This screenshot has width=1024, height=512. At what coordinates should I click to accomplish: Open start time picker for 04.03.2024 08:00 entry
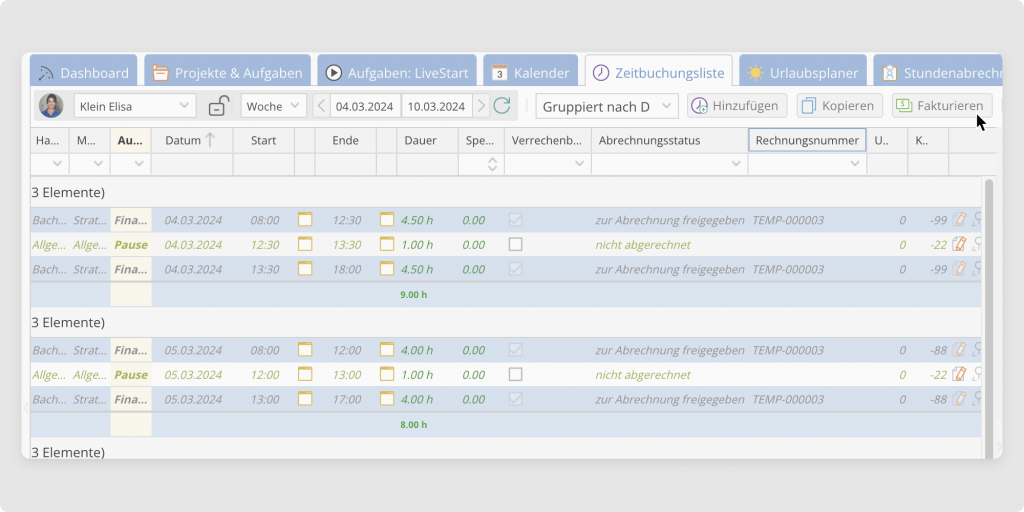point(305,219)
